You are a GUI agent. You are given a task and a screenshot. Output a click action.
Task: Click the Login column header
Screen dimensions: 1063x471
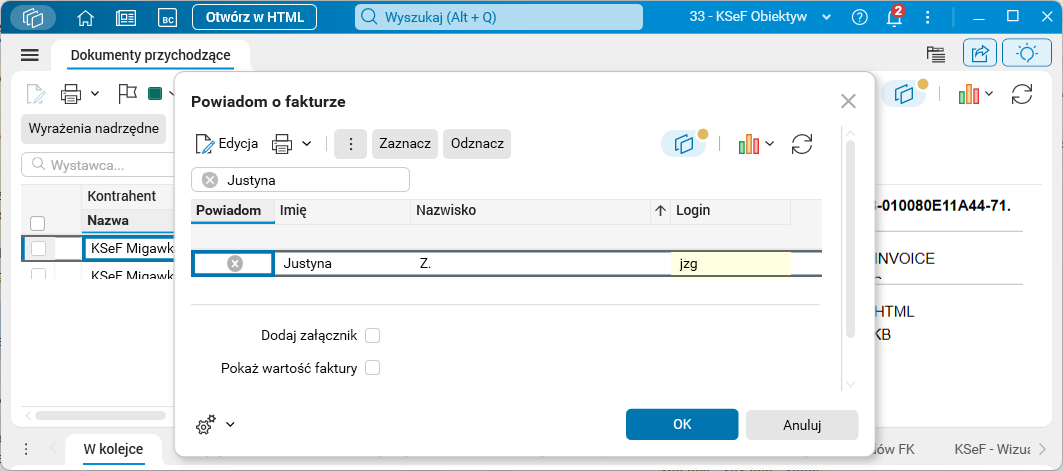pyautogui.click(x=731, y=211)
